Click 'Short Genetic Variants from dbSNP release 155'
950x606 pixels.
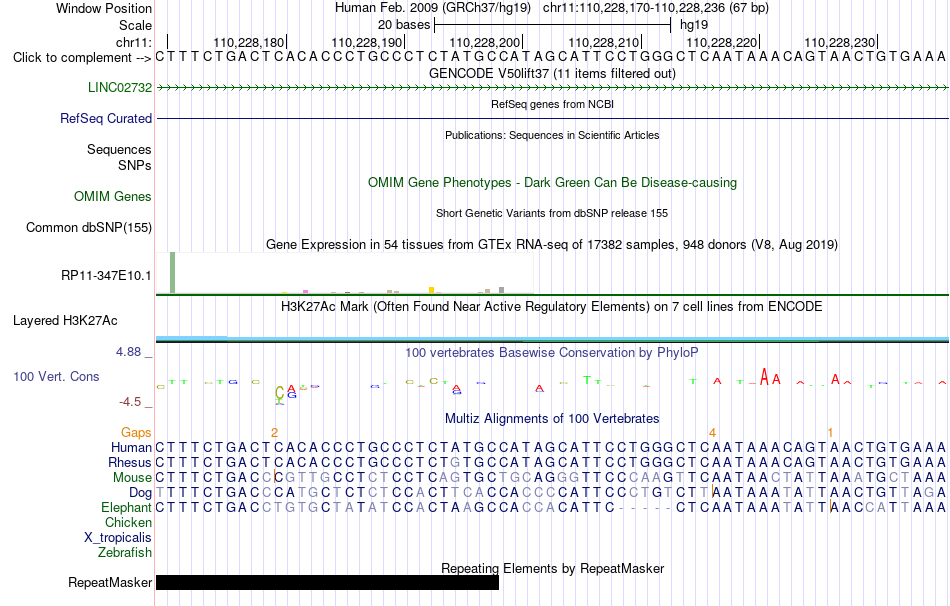(x=552, y=213)
